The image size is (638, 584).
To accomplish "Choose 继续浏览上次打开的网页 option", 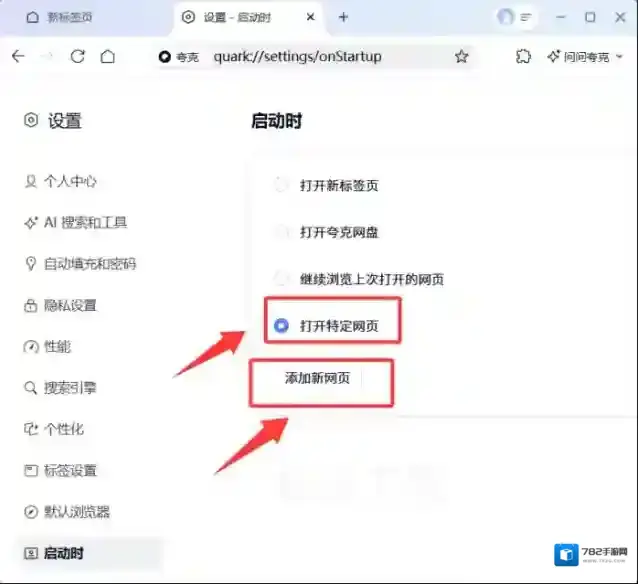I will (281, 279).
